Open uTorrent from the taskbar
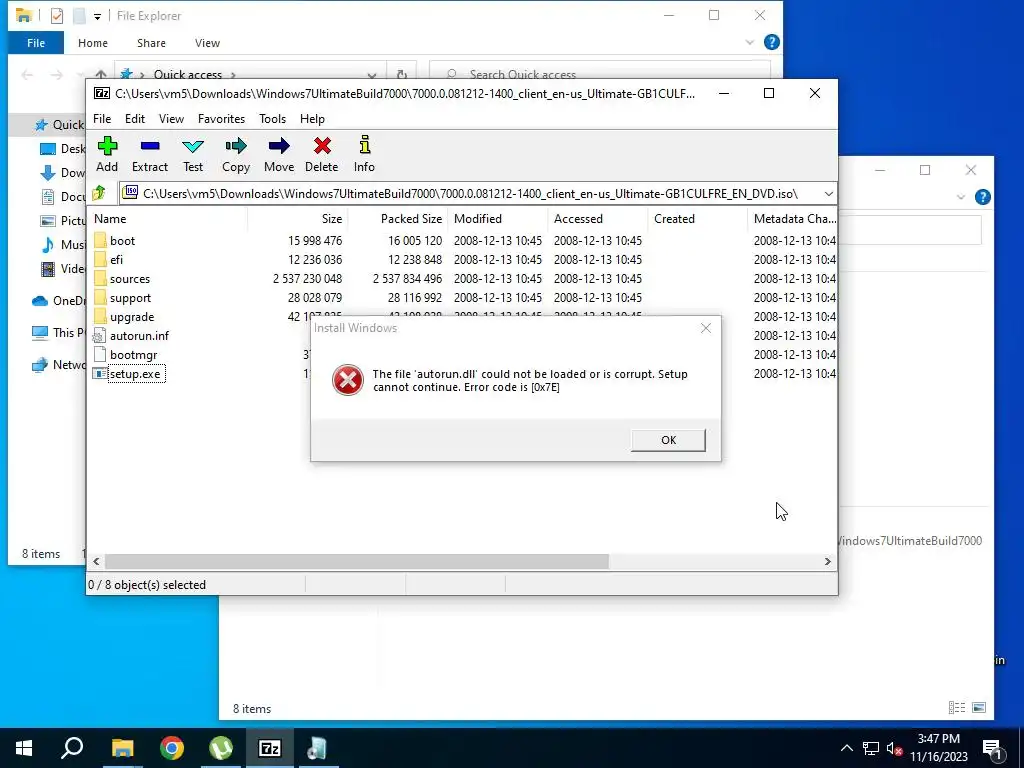Viewport: 1024px width, 768px height. coord(221,748)
